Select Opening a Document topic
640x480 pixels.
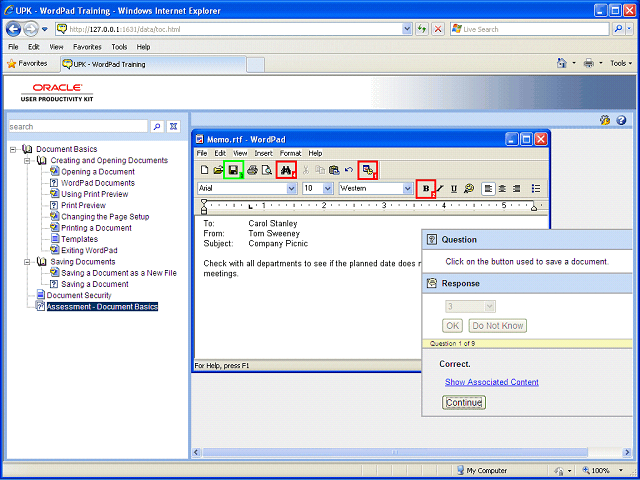(98, 172)
